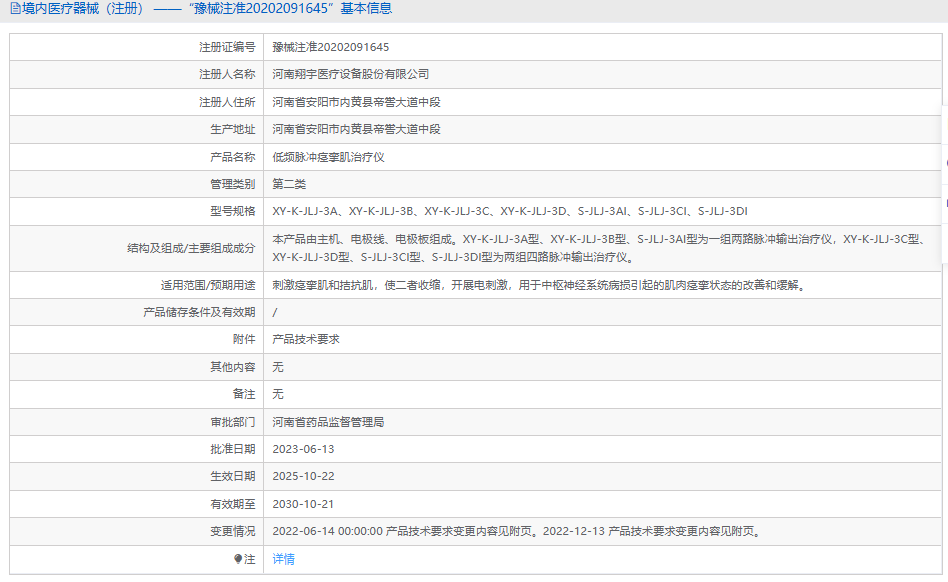Click the effective date 2025-10-22
Image resolution: width=948 pixels, height=582 pixels.
(304, 476)
